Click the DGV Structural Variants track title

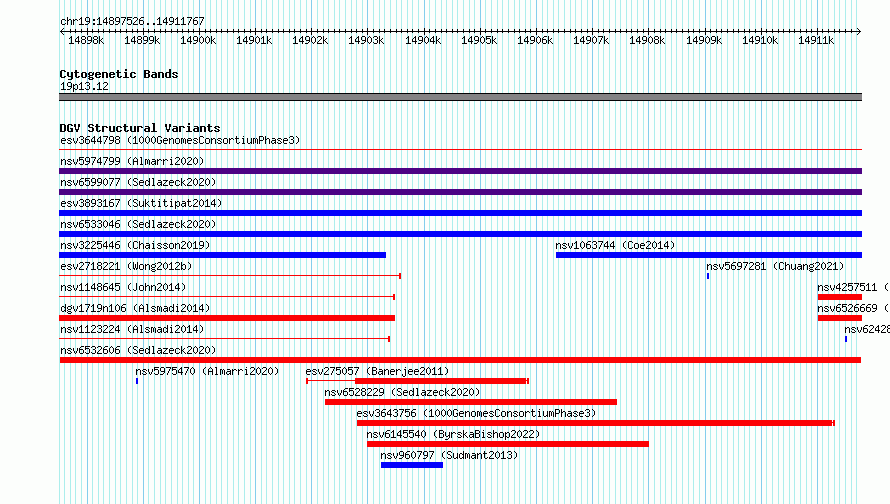[140, 128]
